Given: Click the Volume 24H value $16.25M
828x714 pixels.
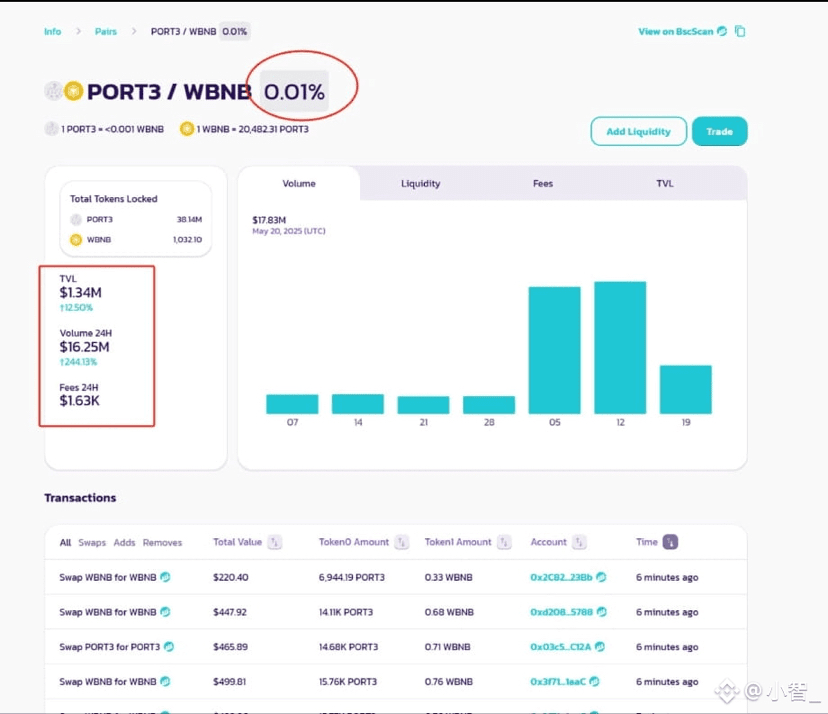Looking at the screenshot, I should [x=84, y=347].
